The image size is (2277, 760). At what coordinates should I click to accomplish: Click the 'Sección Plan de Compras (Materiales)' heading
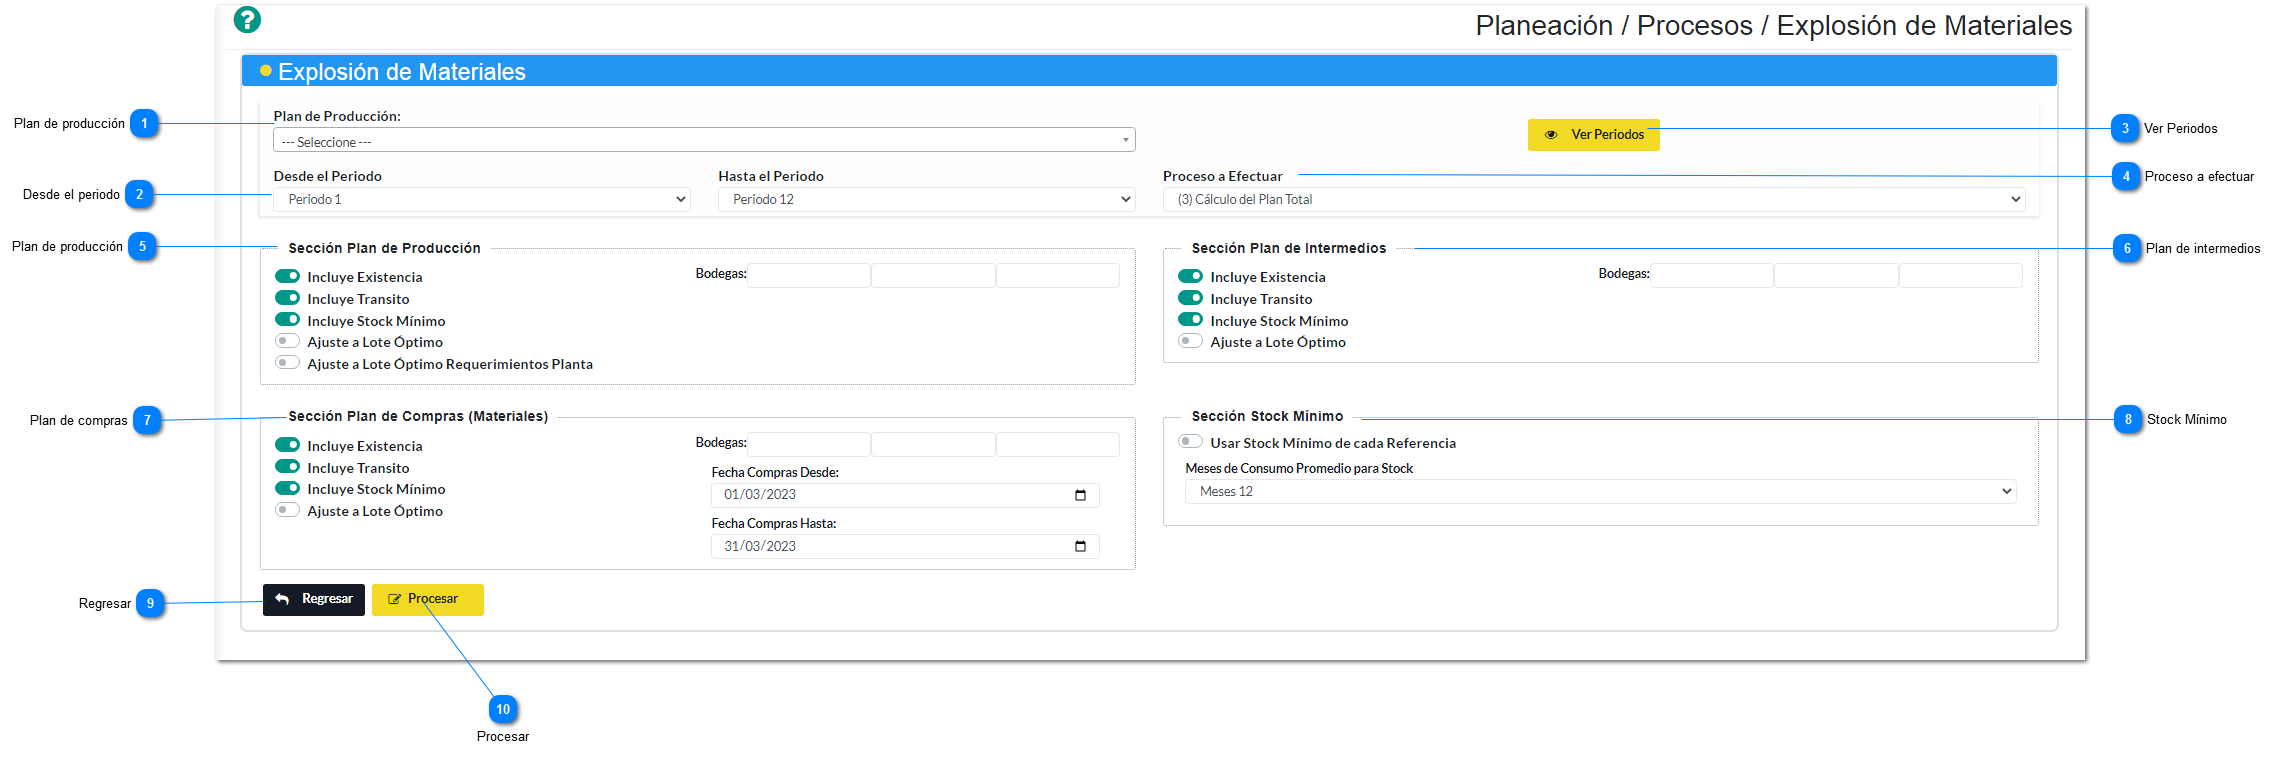[418, 416]
